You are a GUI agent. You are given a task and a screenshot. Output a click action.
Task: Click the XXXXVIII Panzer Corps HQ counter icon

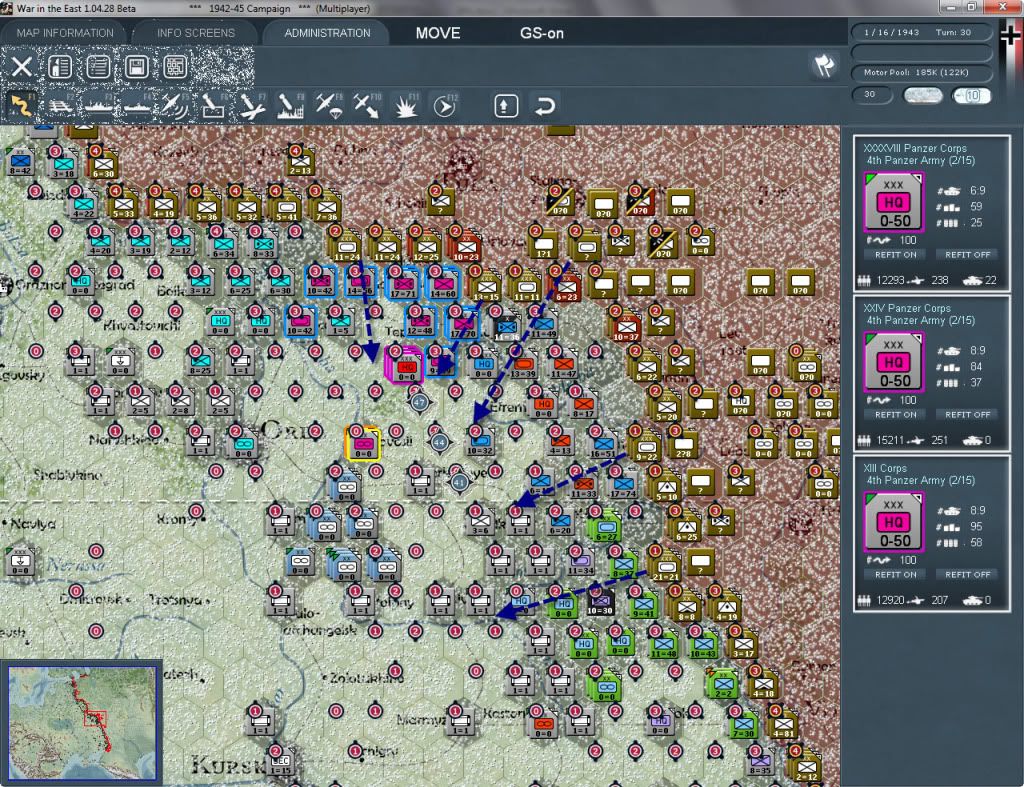coord(894,202)
